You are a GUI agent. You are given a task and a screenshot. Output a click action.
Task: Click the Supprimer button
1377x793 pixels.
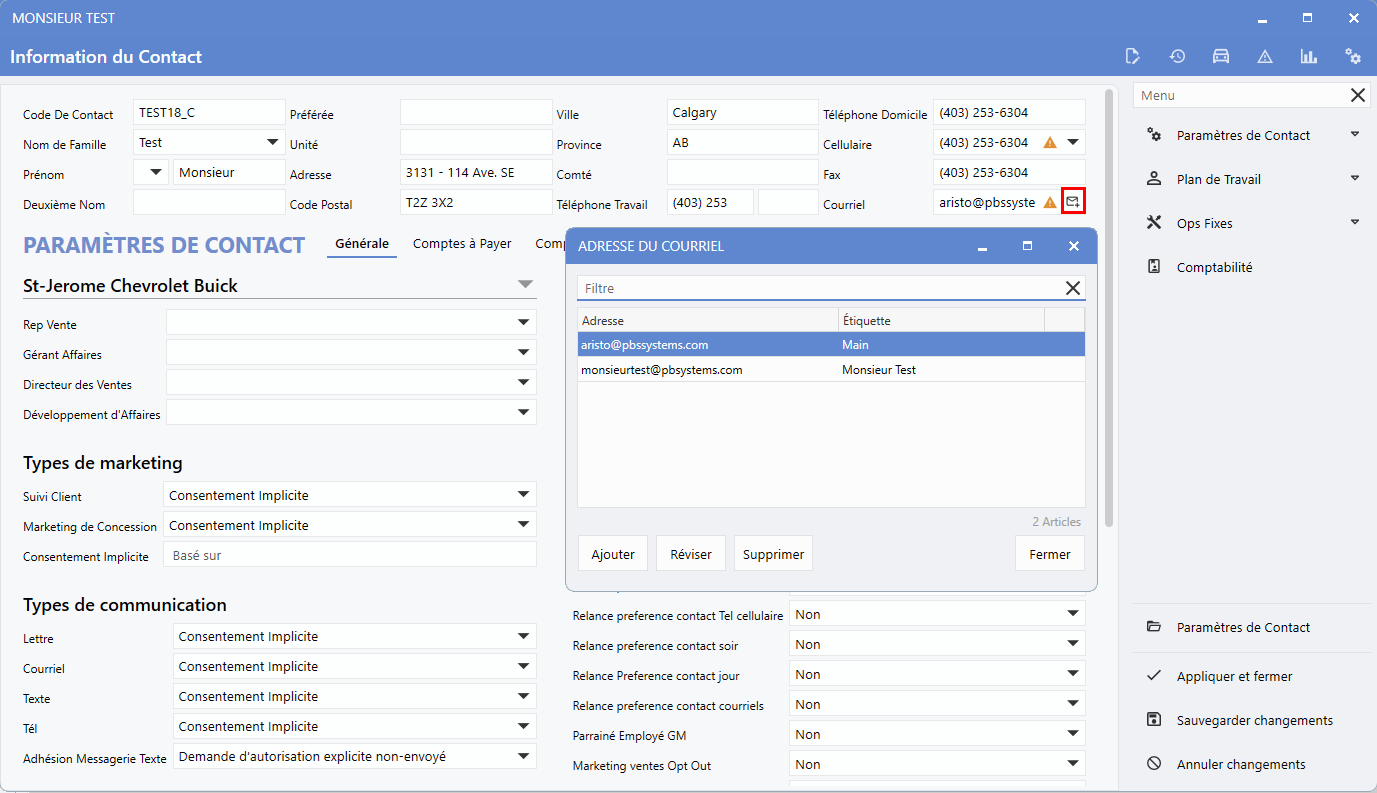tap(773, 554)
